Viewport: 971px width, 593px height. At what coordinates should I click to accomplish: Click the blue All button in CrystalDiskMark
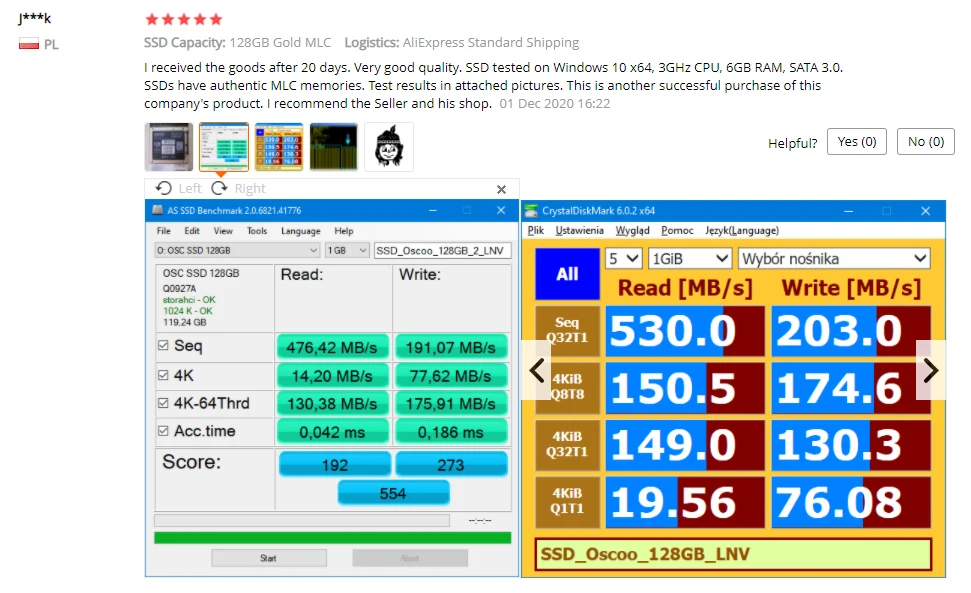567,274
